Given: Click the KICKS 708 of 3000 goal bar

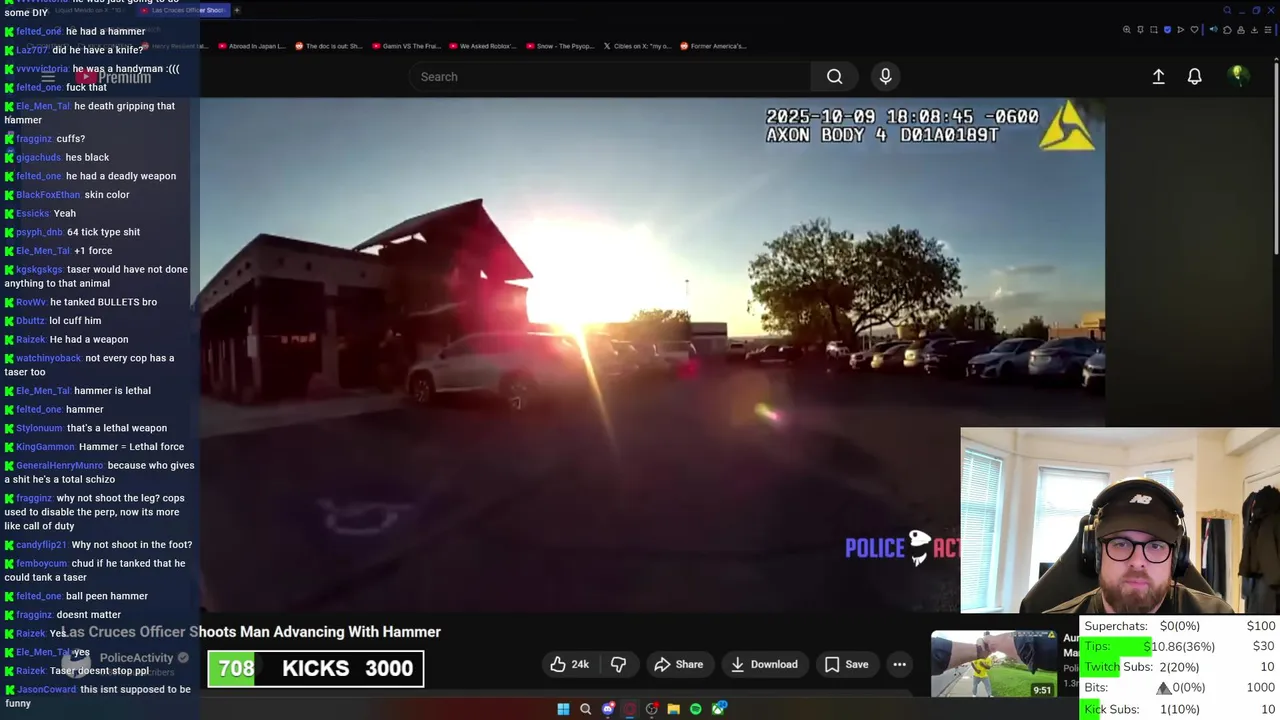Looking at the screenshot, I should click(x=316, y=668).
